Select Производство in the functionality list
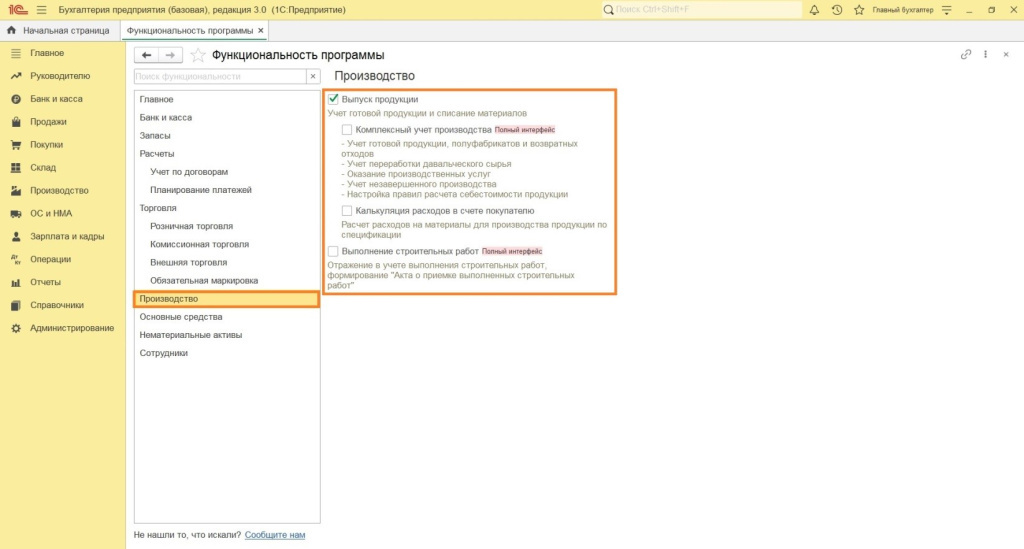Image resolution: width=1024 pixels, height=549 pixels. 227,299
